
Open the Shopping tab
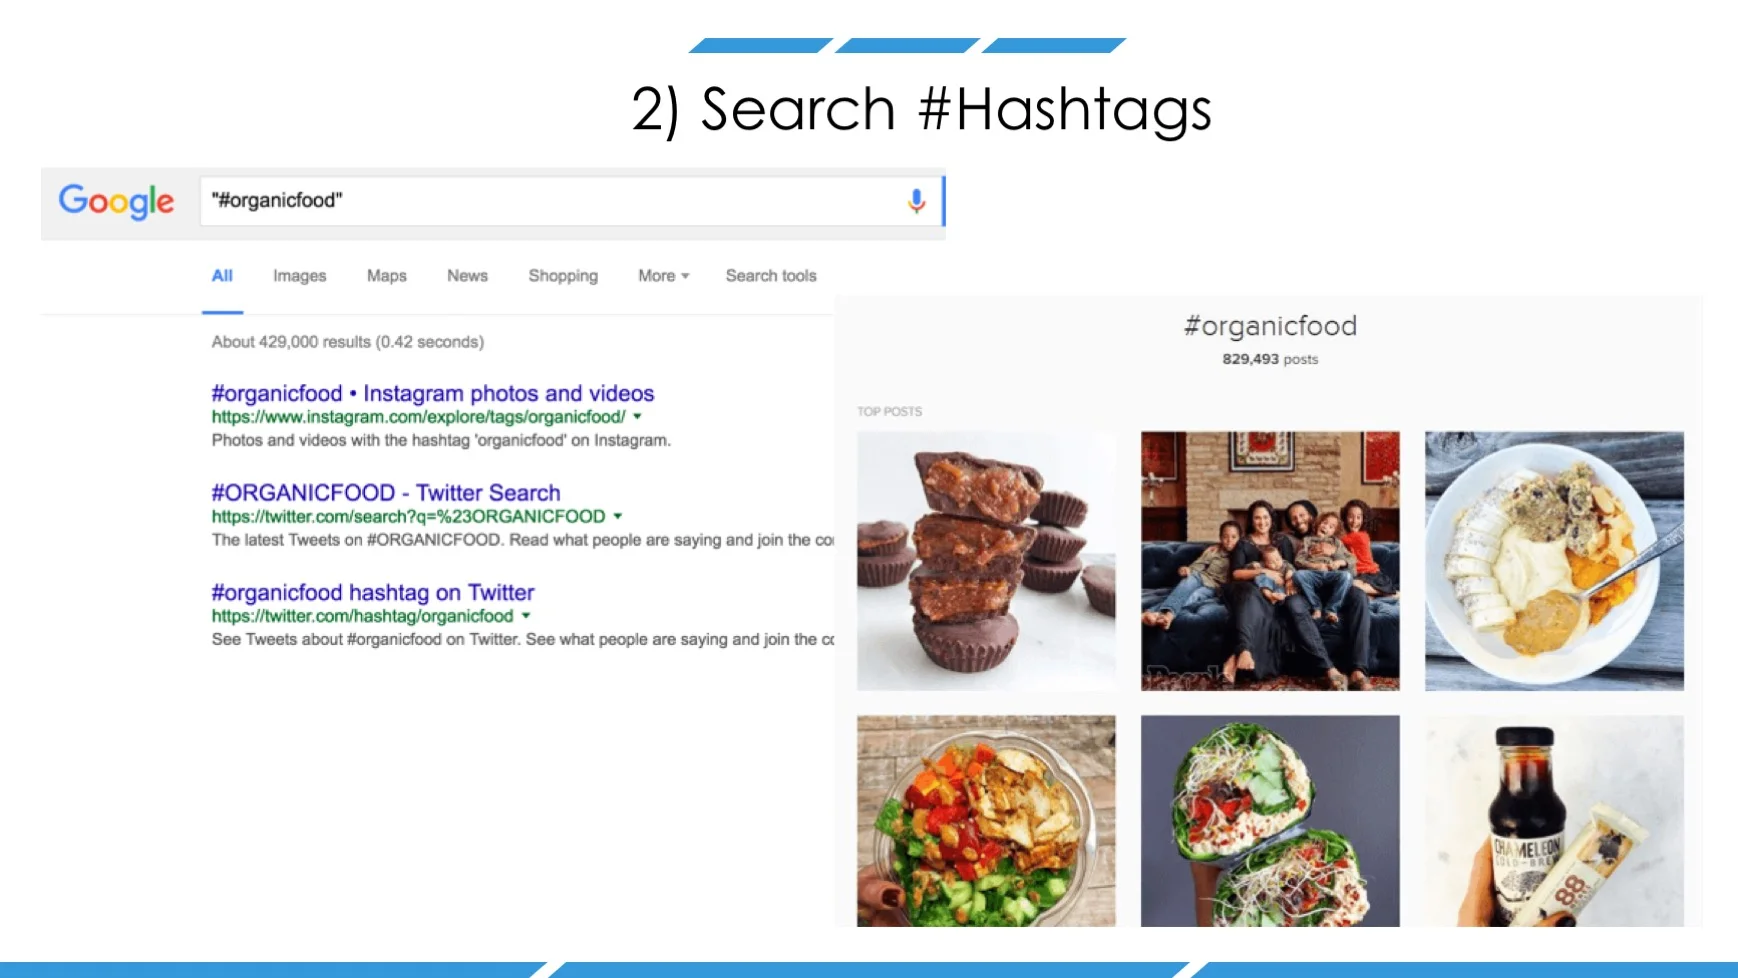coord(563,276)
